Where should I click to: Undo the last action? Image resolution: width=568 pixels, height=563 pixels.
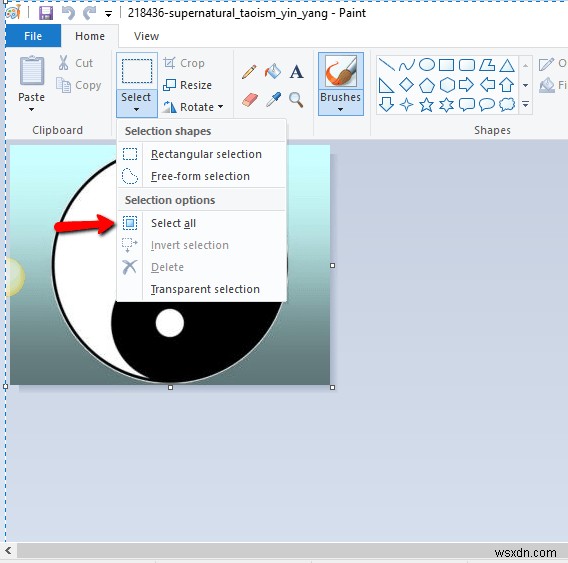pos(68,13)
